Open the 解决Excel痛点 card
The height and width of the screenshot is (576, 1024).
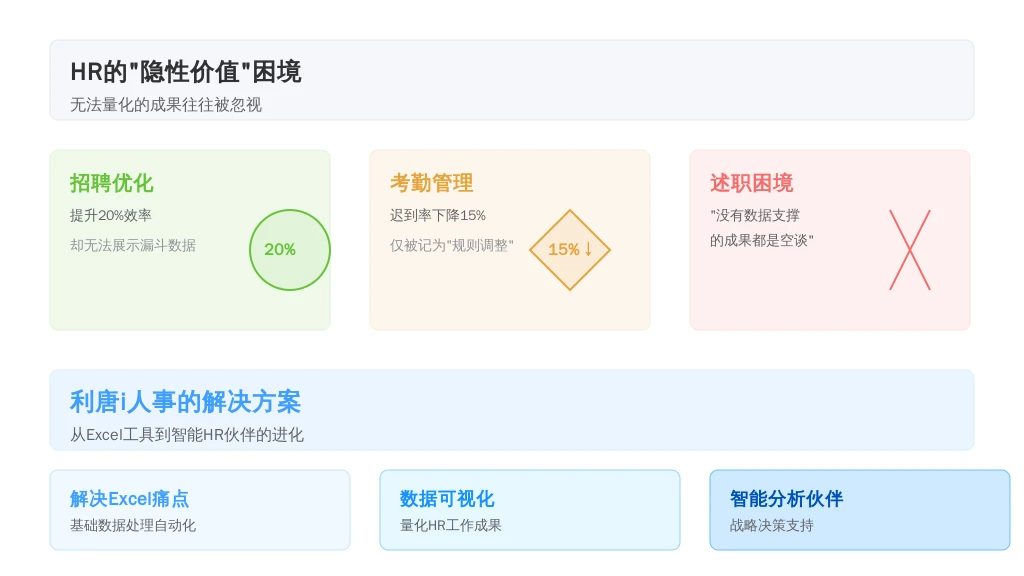pos(200,510)
